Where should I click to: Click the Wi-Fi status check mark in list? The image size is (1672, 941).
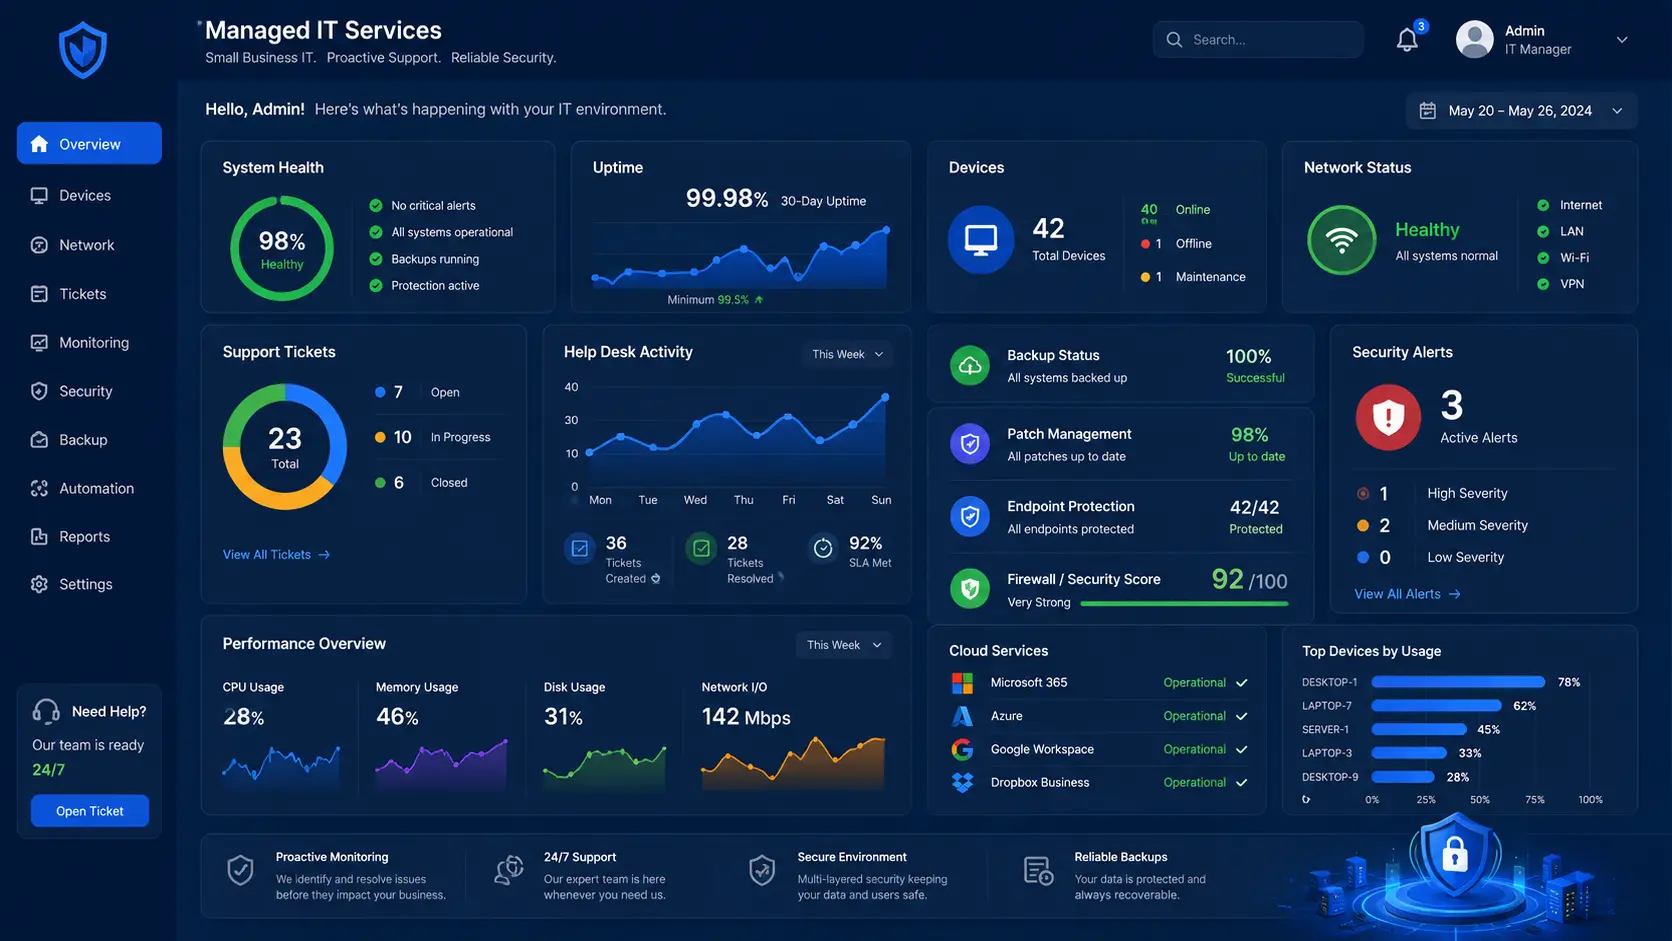[x=1543, y=258]
